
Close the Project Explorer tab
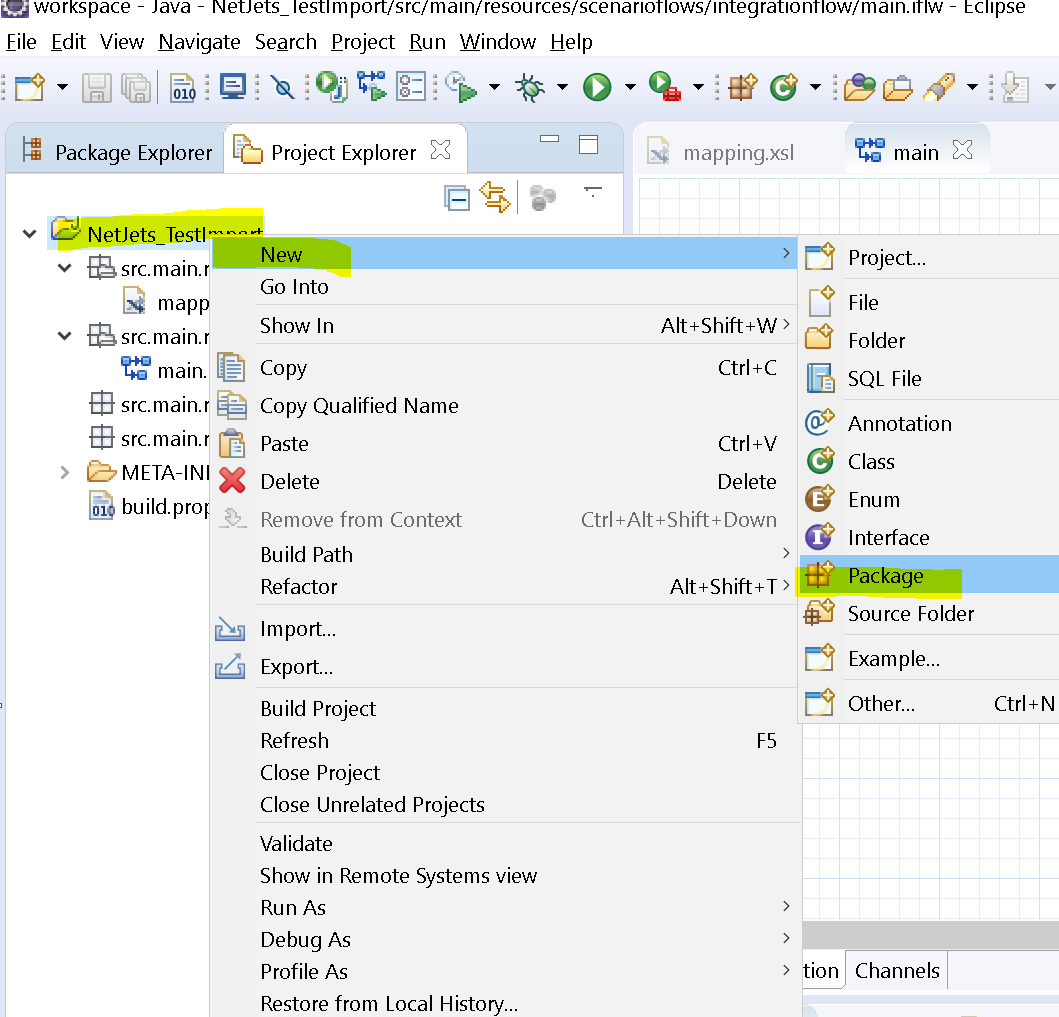[x=440, y=149]
